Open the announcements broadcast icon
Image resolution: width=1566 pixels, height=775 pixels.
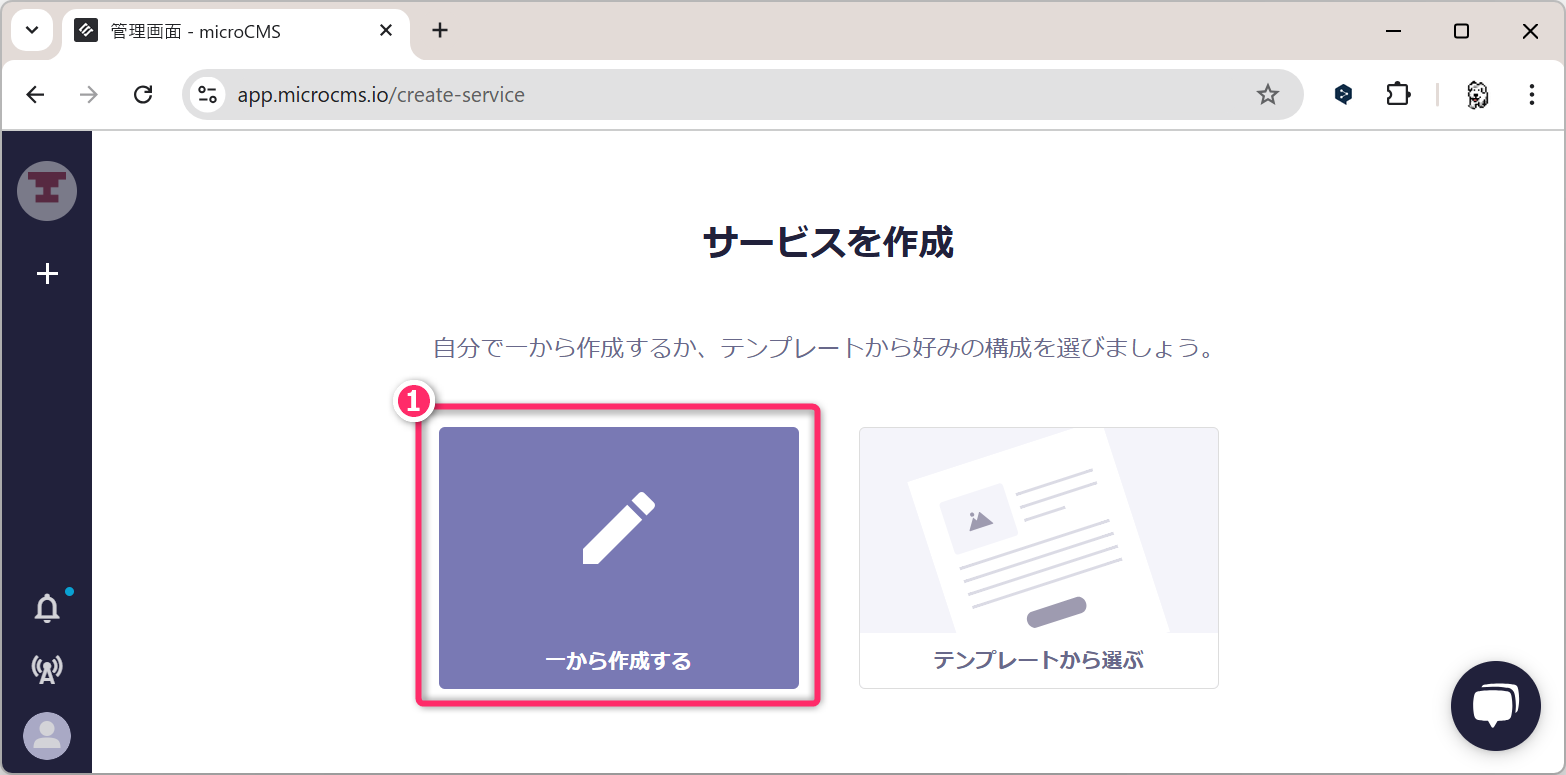pyautogui.click(x=47, y=669)
